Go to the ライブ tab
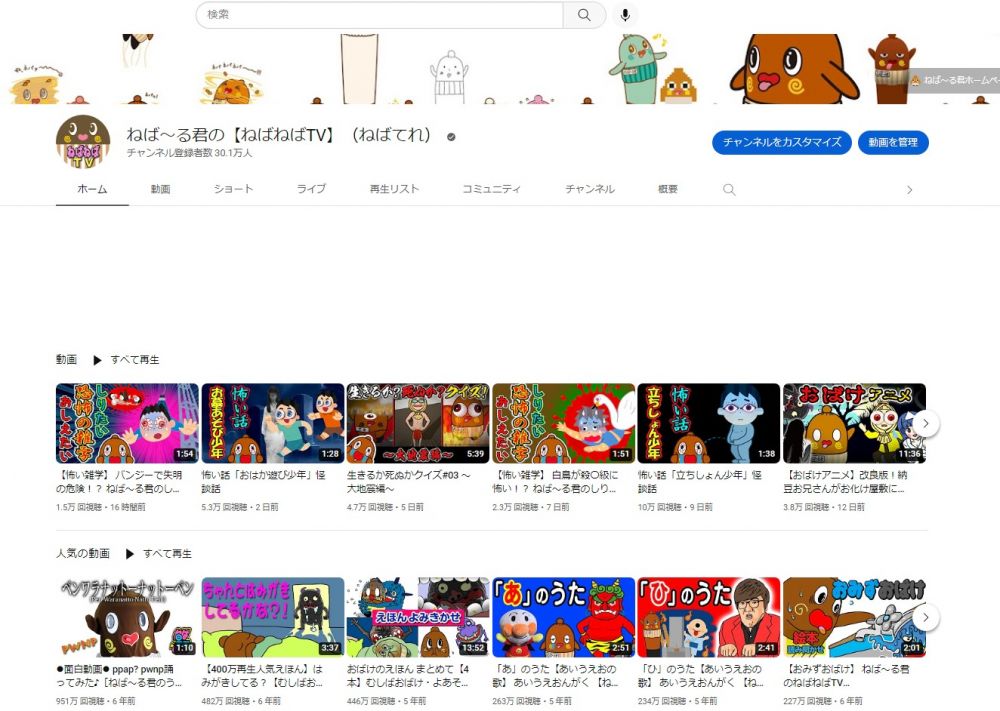Viewport: 1000px width, 711px height. [x=311, y=189]
